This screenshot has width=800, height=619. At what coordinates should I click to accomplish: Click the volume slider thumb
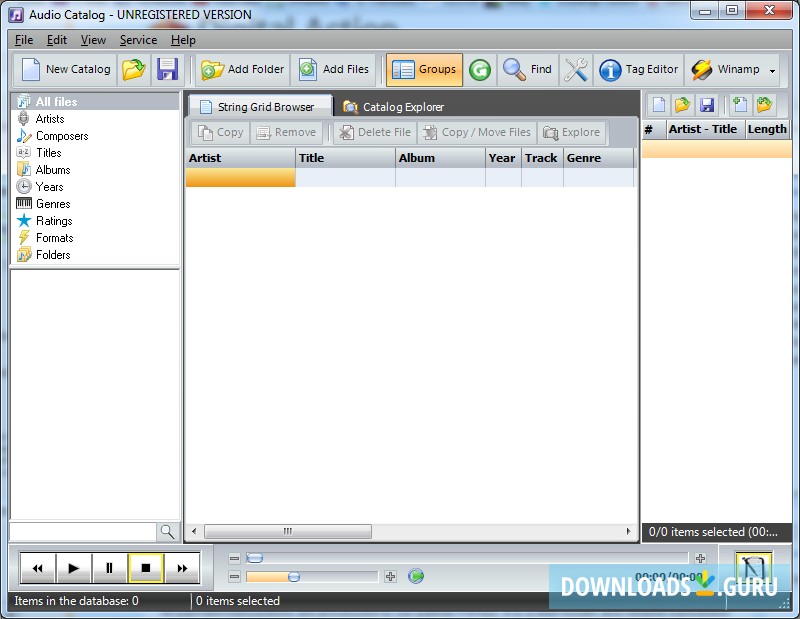293,577
